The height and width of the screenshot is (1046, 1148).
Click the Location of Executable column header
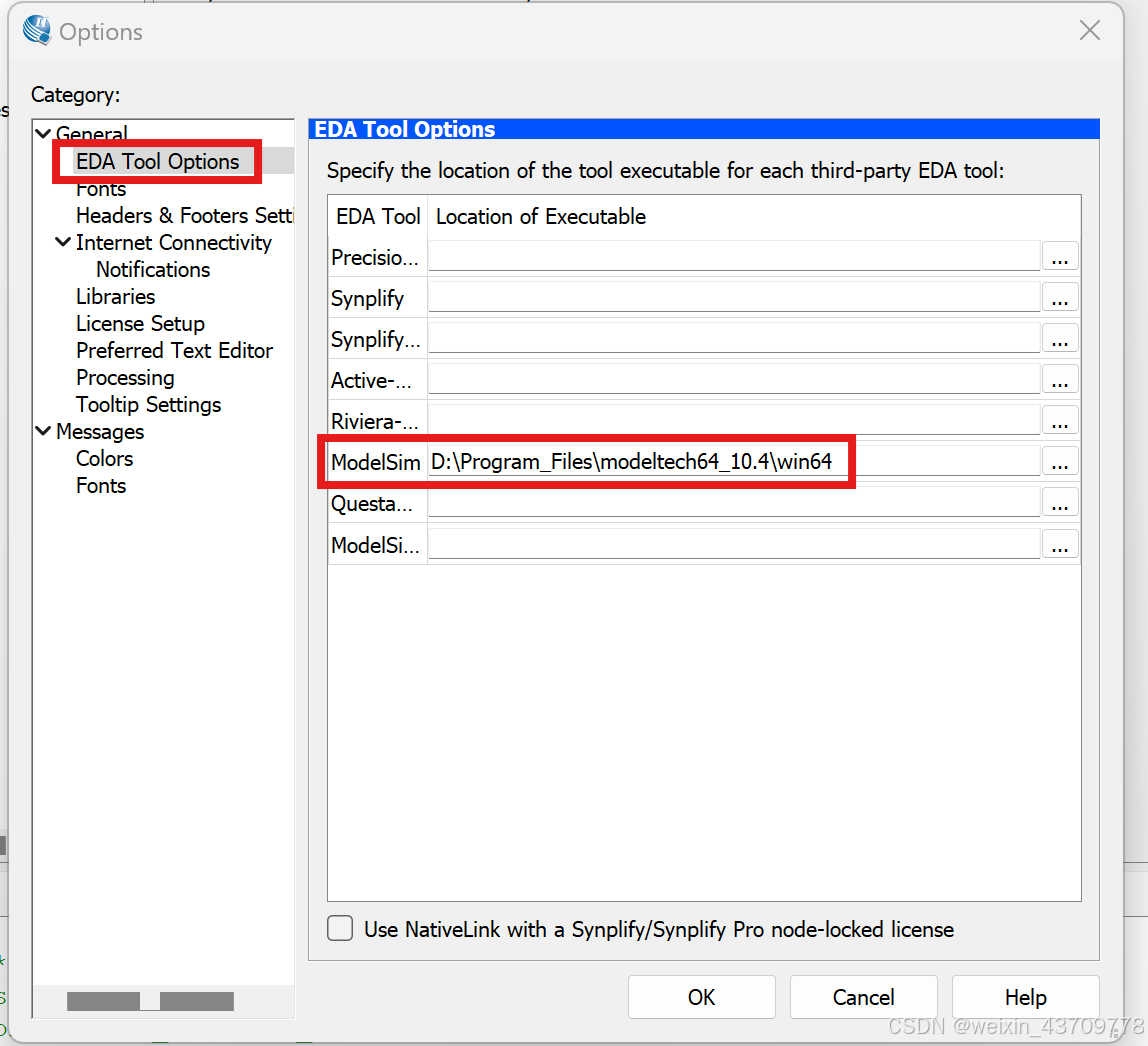pos(541,217)
